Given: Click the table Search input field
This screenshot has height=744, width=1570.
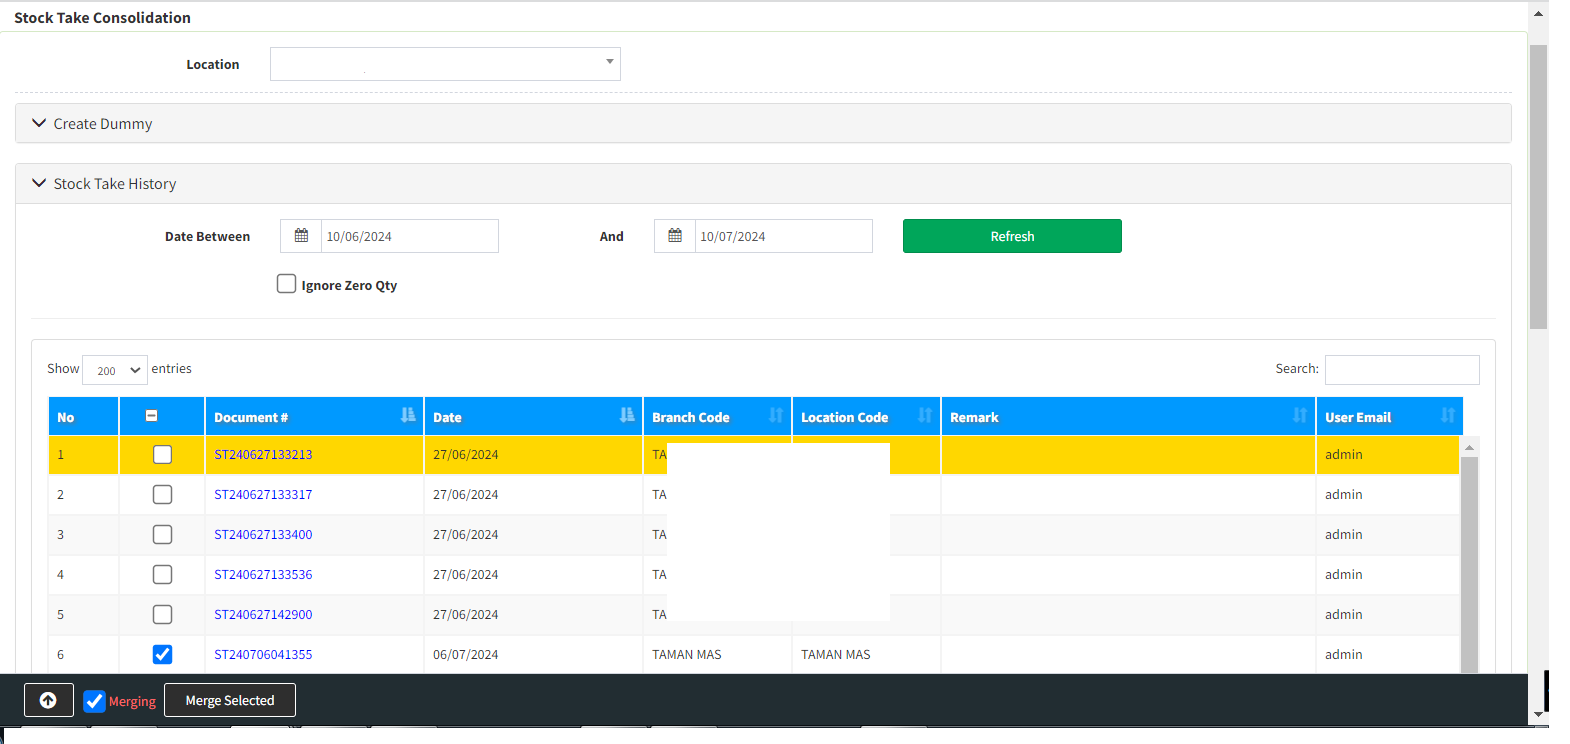Looking at the screenshot, I should [x=1402, y=370].
